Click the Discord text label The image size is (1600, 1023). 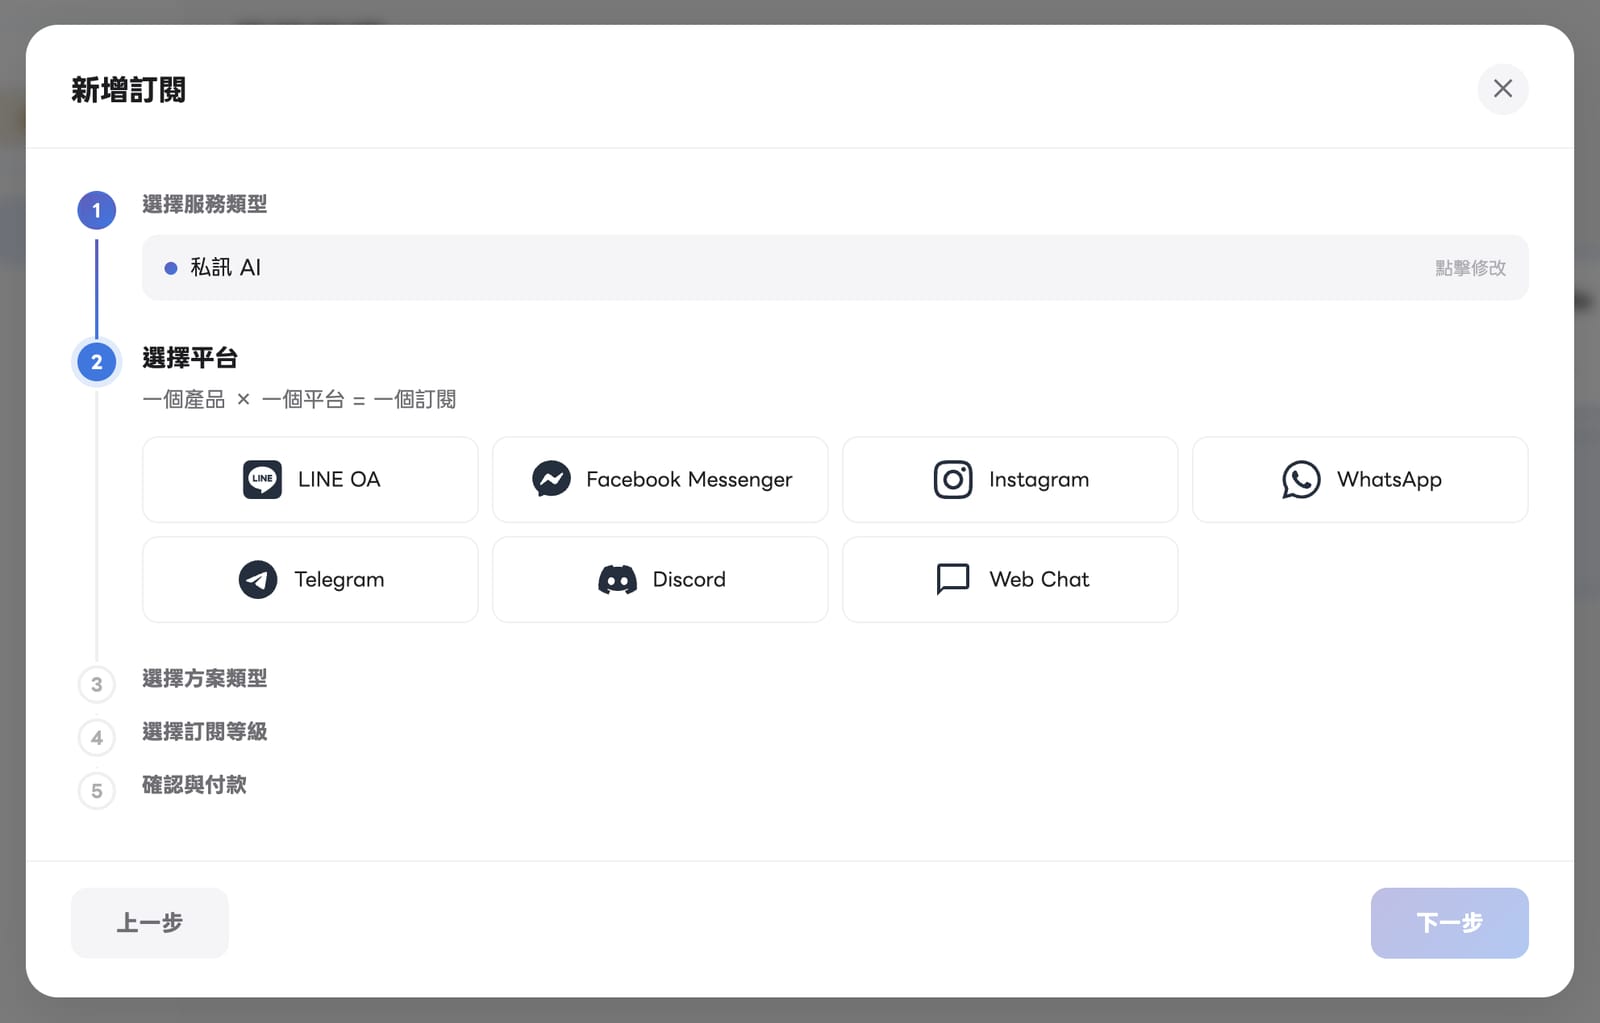tap(689, 579)
